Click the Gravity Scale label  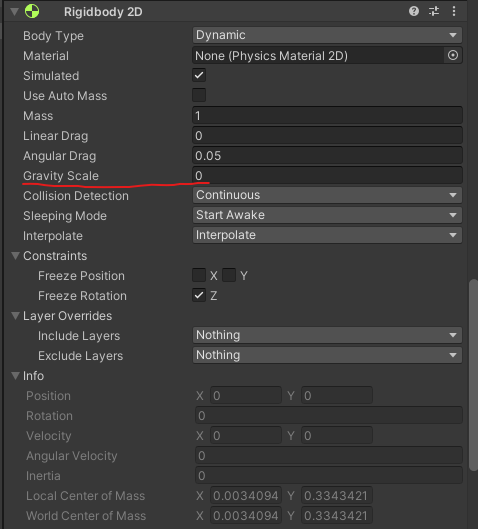[61, 176]
